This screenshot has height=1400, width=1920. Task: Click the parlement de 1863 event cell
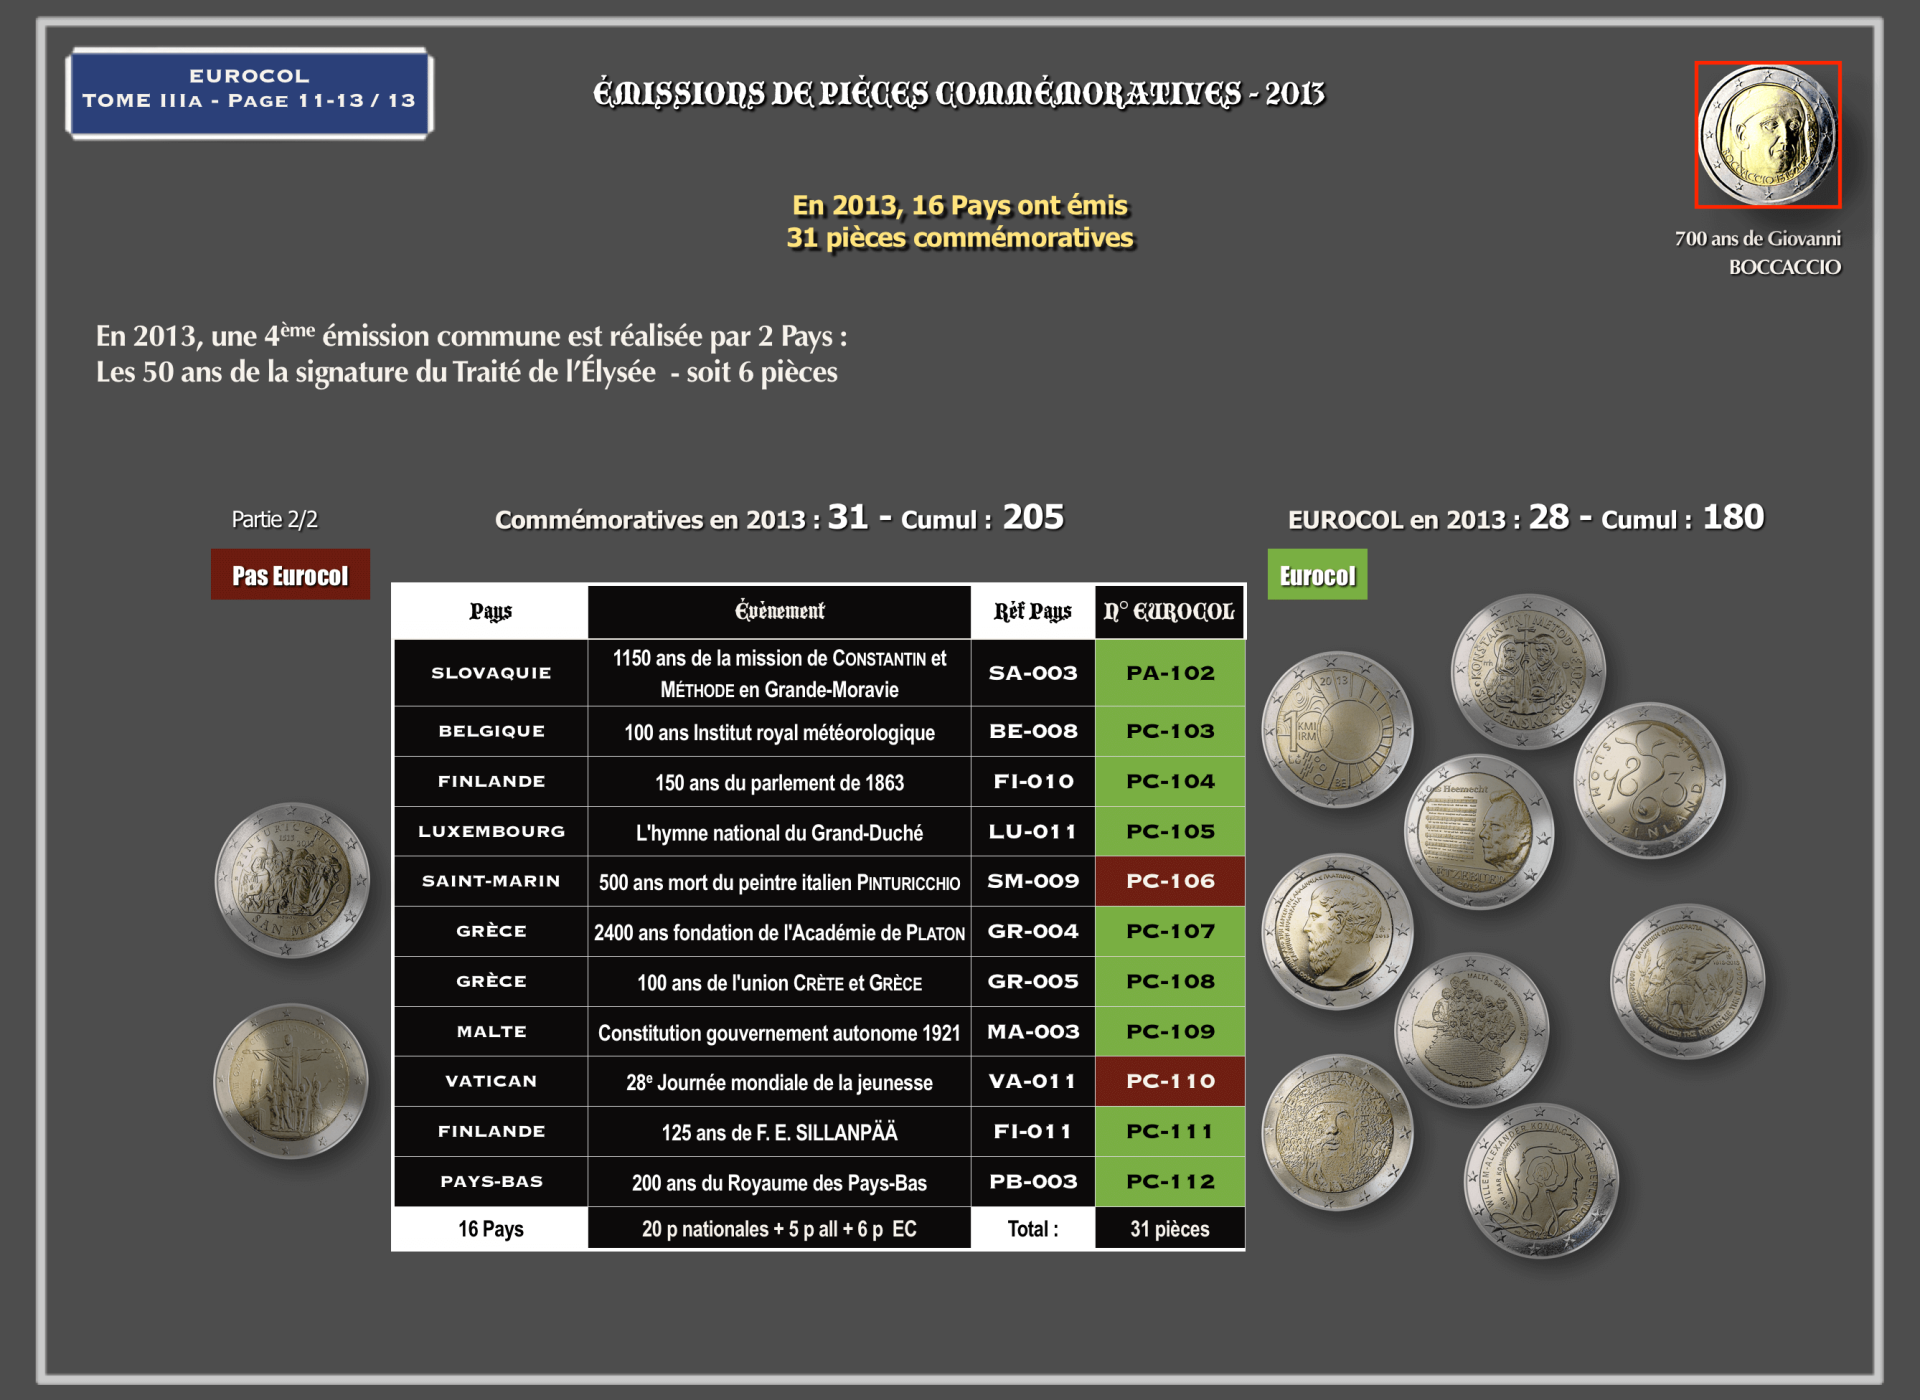tap(779, 781)
